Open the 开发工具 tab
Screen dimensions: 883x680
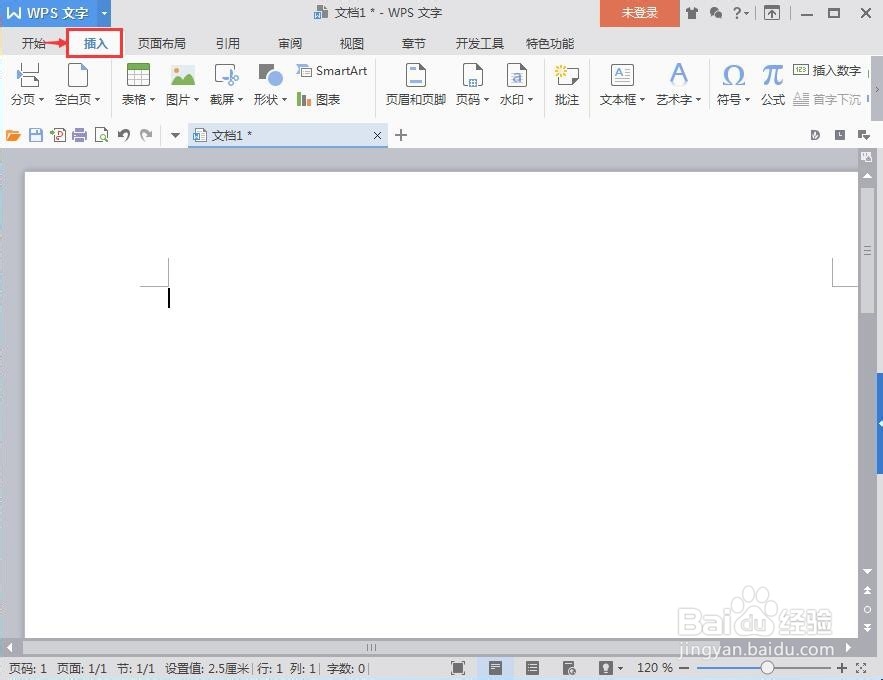pos(479,43)
